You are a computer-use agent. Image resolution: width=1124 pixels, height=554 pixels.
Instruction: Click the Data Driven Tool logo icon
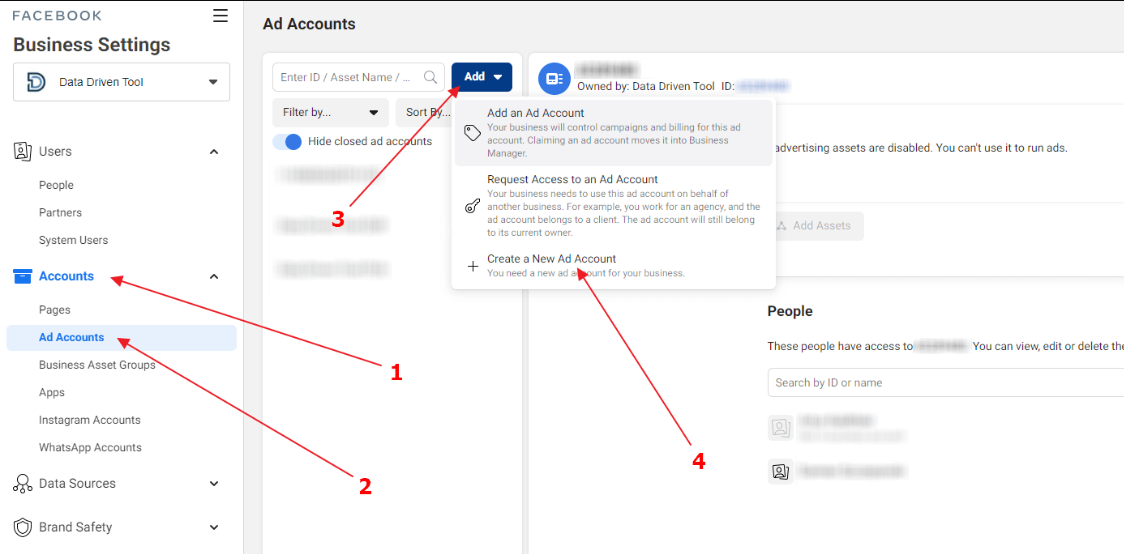(35, 82)
